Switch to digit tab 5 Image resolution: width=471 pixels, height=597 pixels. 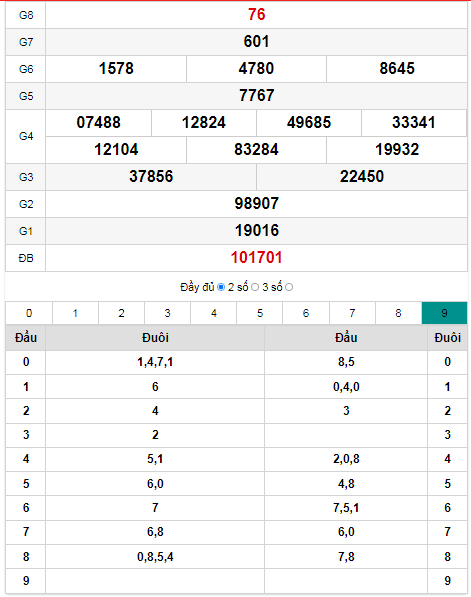tap(260, 313)
